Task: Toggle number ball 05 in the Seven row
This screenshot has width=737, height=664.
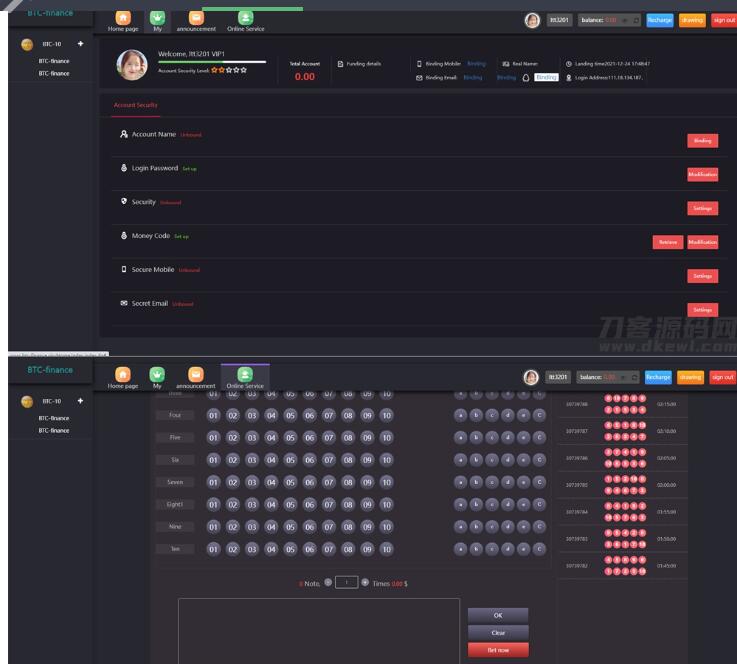Action: point(290,482)
